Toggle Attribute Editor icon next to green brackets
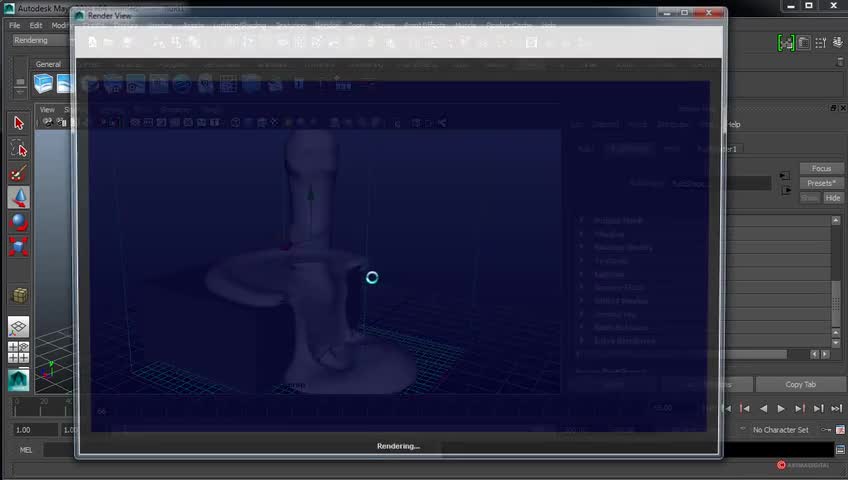848x480 pixels. 804,43
